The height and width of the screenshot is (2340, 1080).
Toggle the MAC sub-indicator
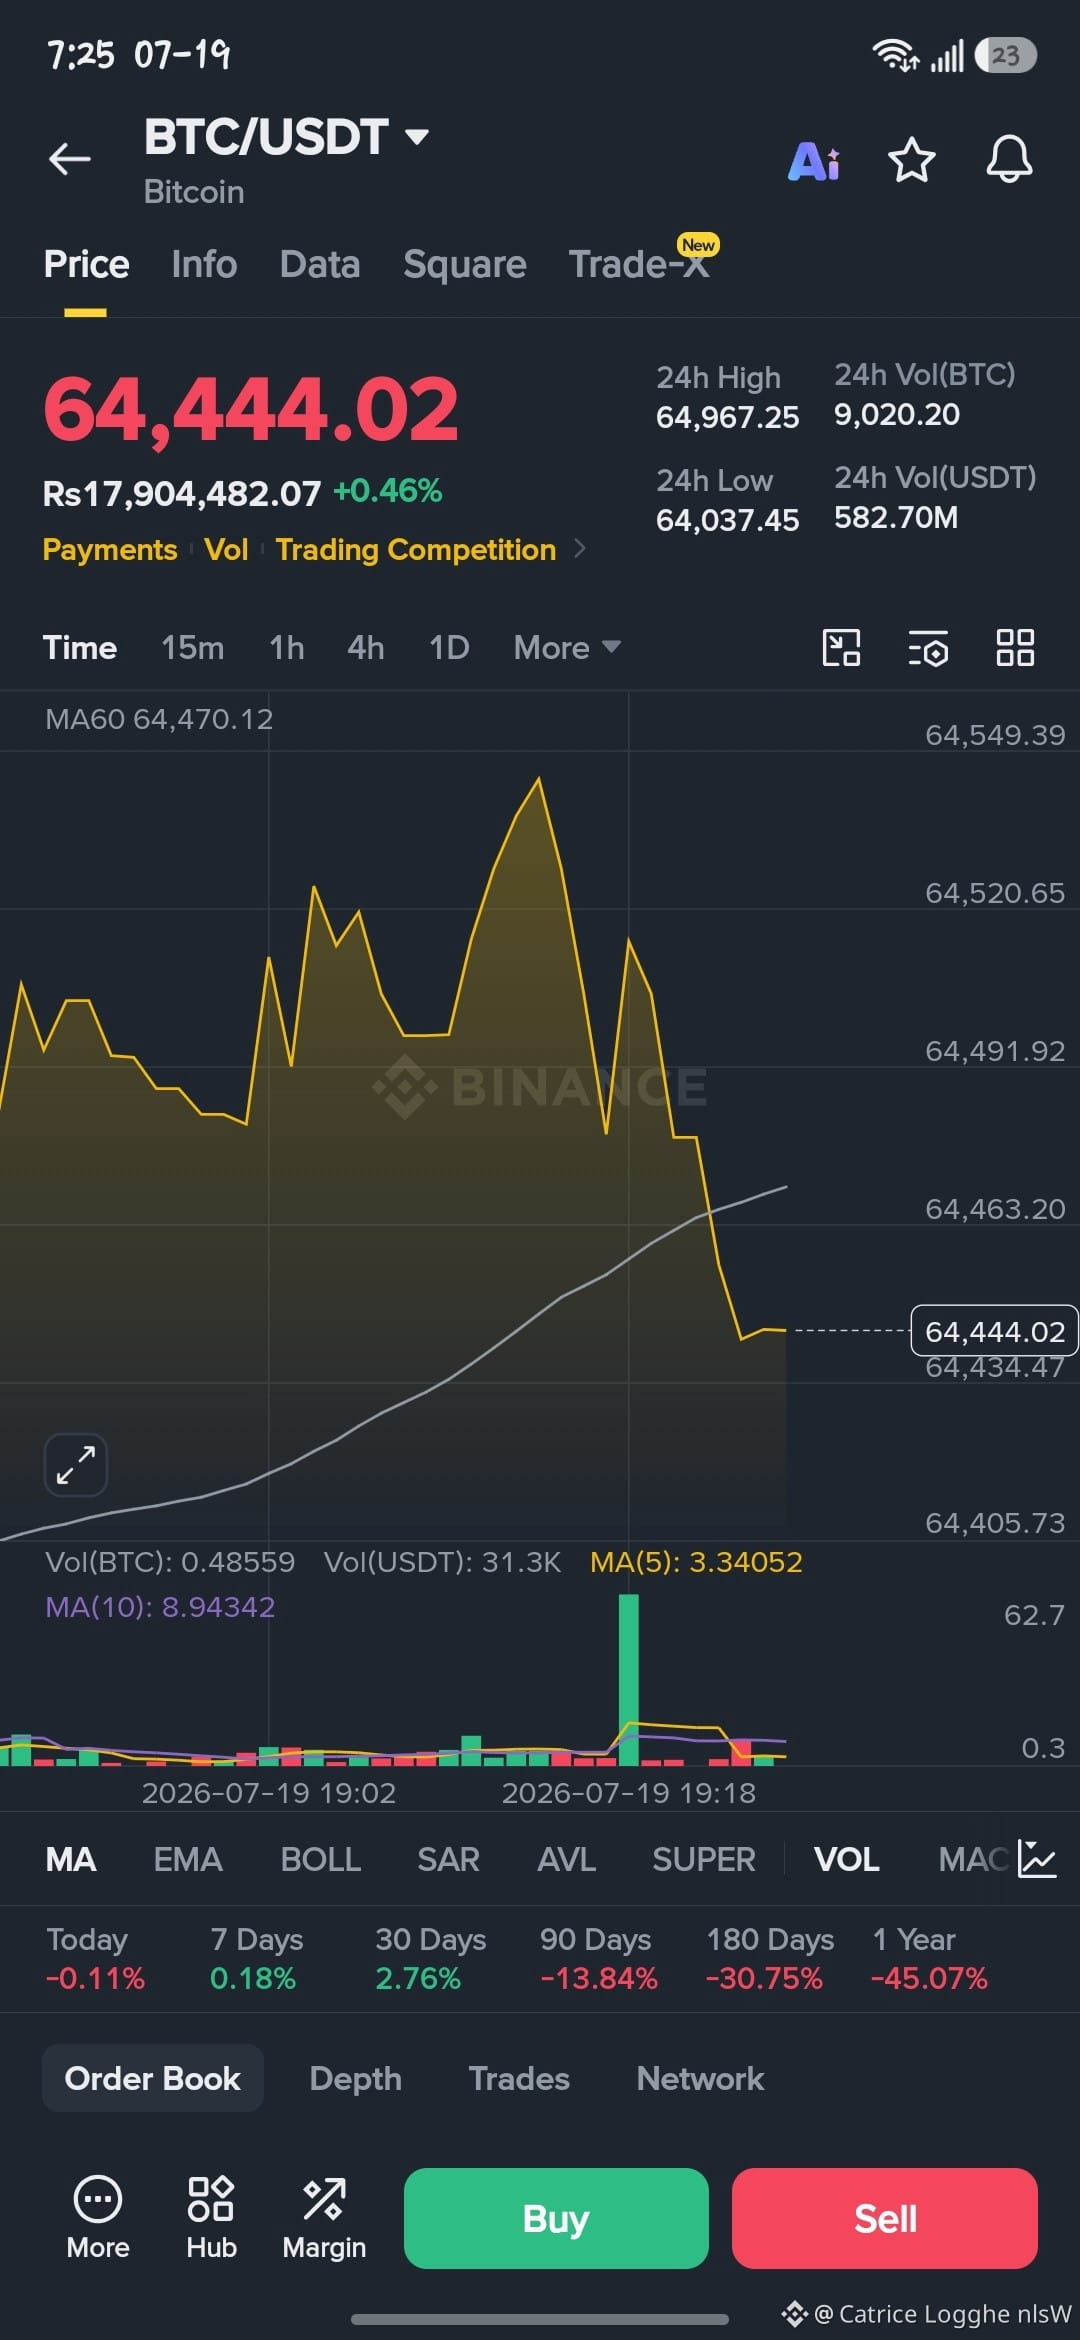974,1859
